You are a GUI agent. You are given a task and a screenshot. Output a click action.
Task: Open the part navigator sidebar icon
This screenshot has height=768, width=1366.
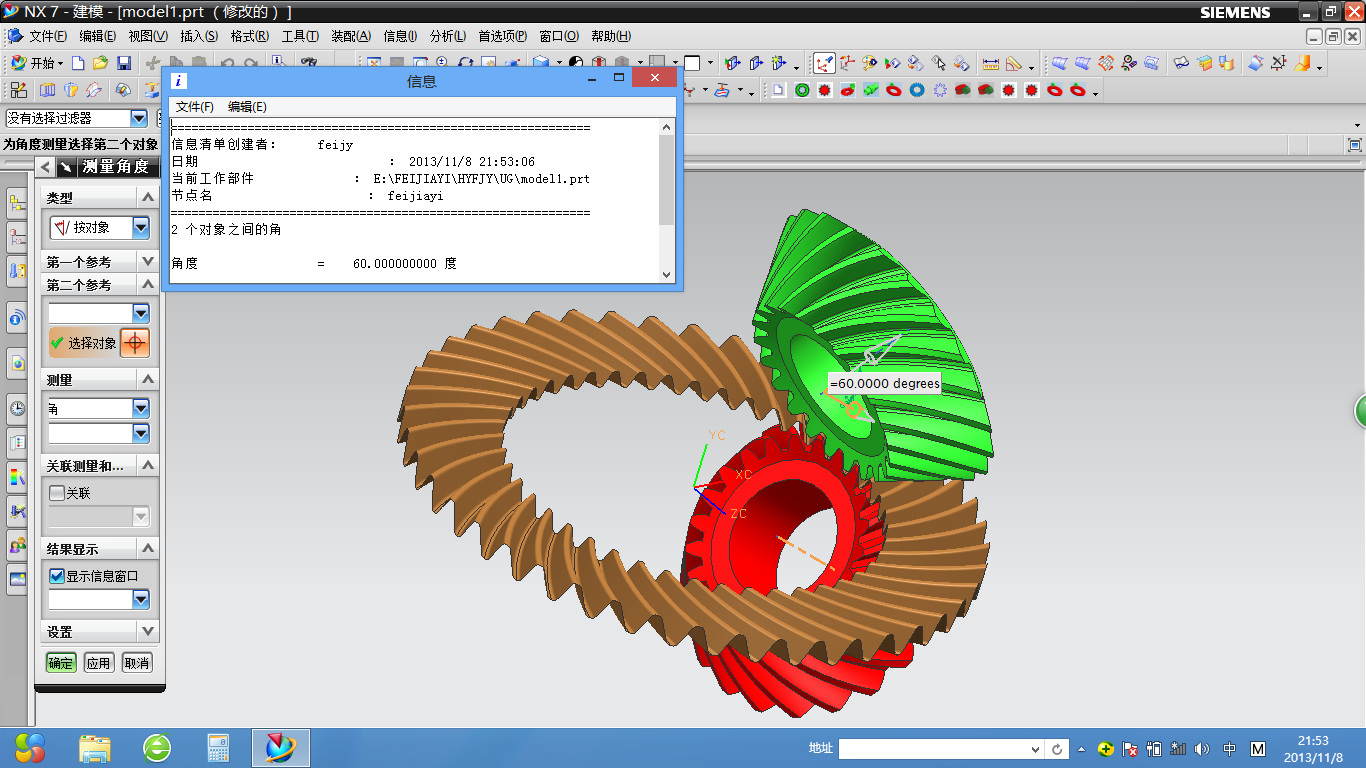pos(17,238)
